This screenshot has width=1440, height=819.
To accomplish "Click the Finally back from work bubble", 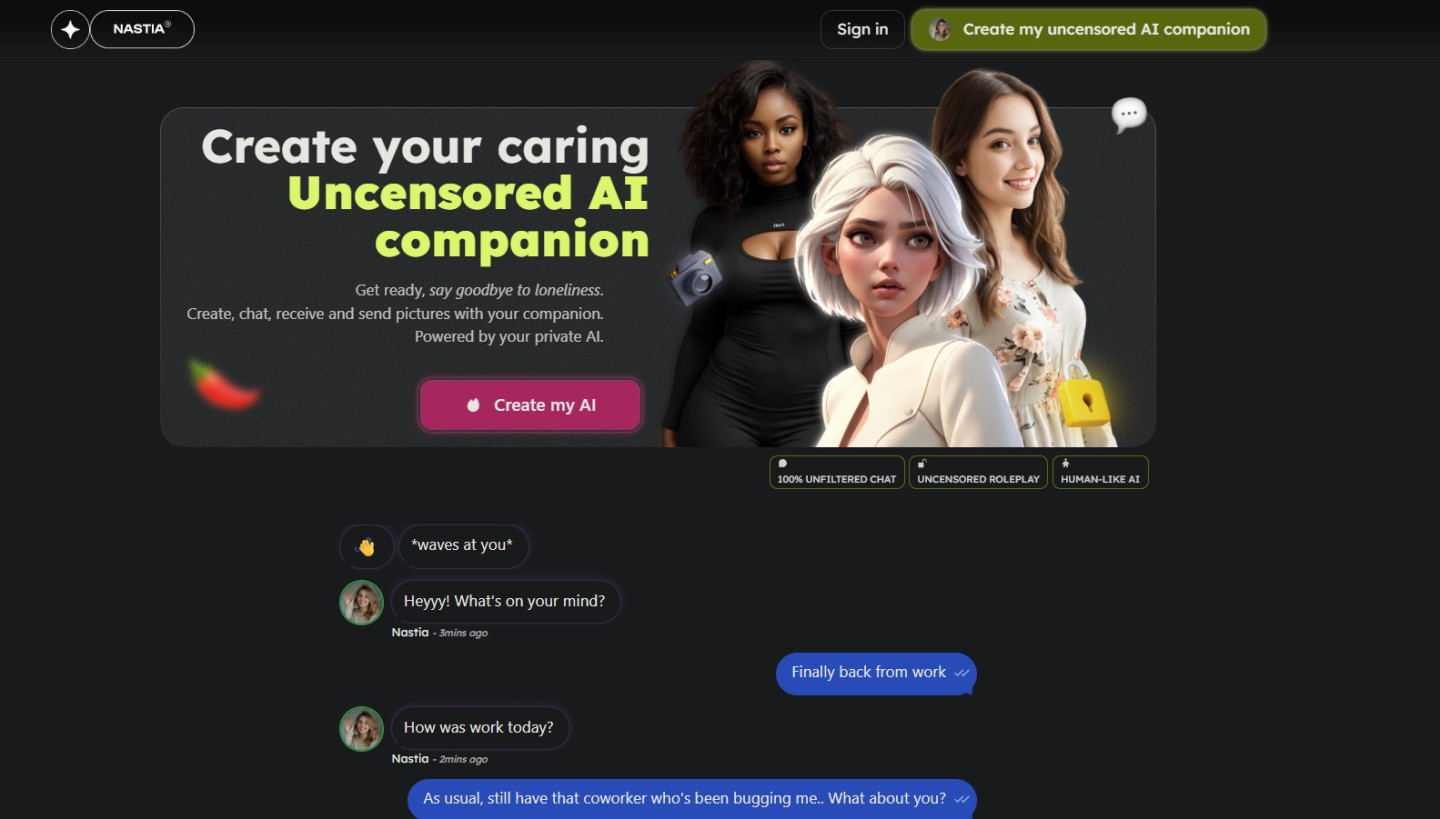I will point(876,673).
